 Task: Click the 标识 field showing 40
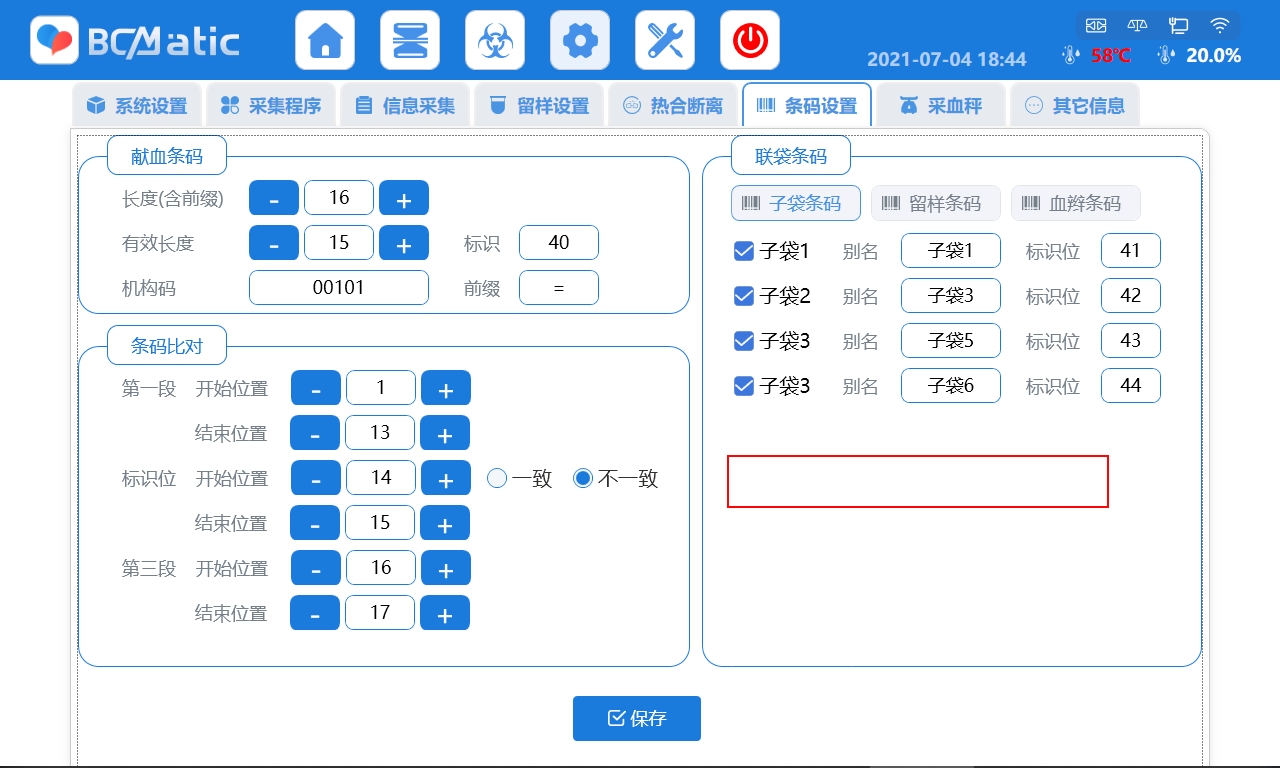[559, 243]
